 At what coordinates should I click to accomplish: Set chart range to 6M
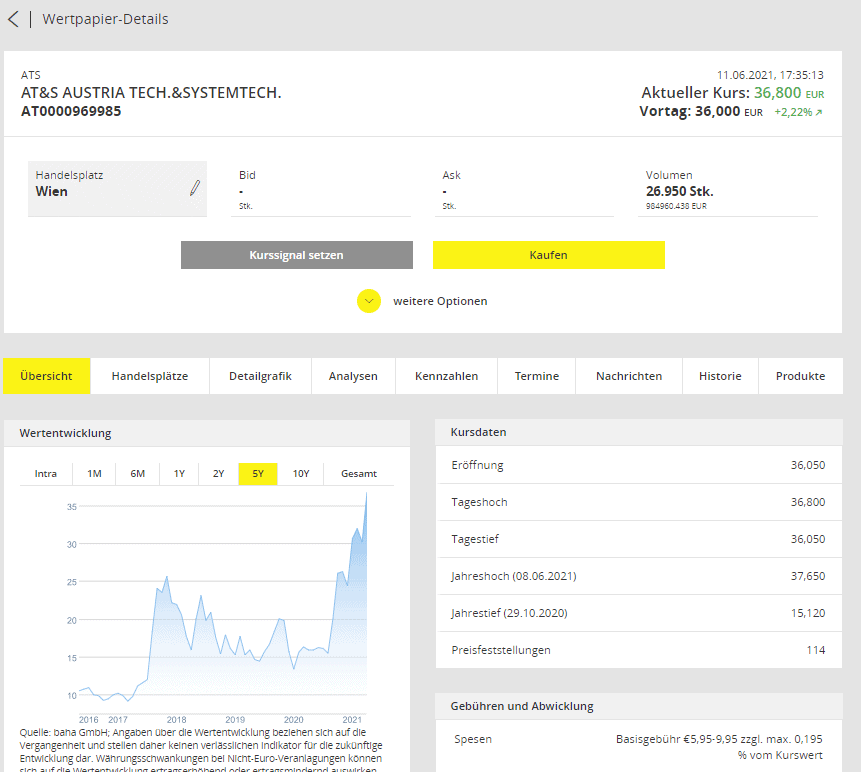138,474
